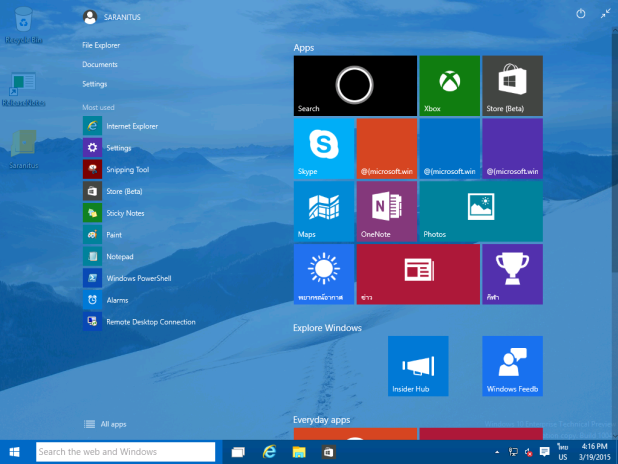Open the Windows Feedback tile

click(x=512, y=366)
